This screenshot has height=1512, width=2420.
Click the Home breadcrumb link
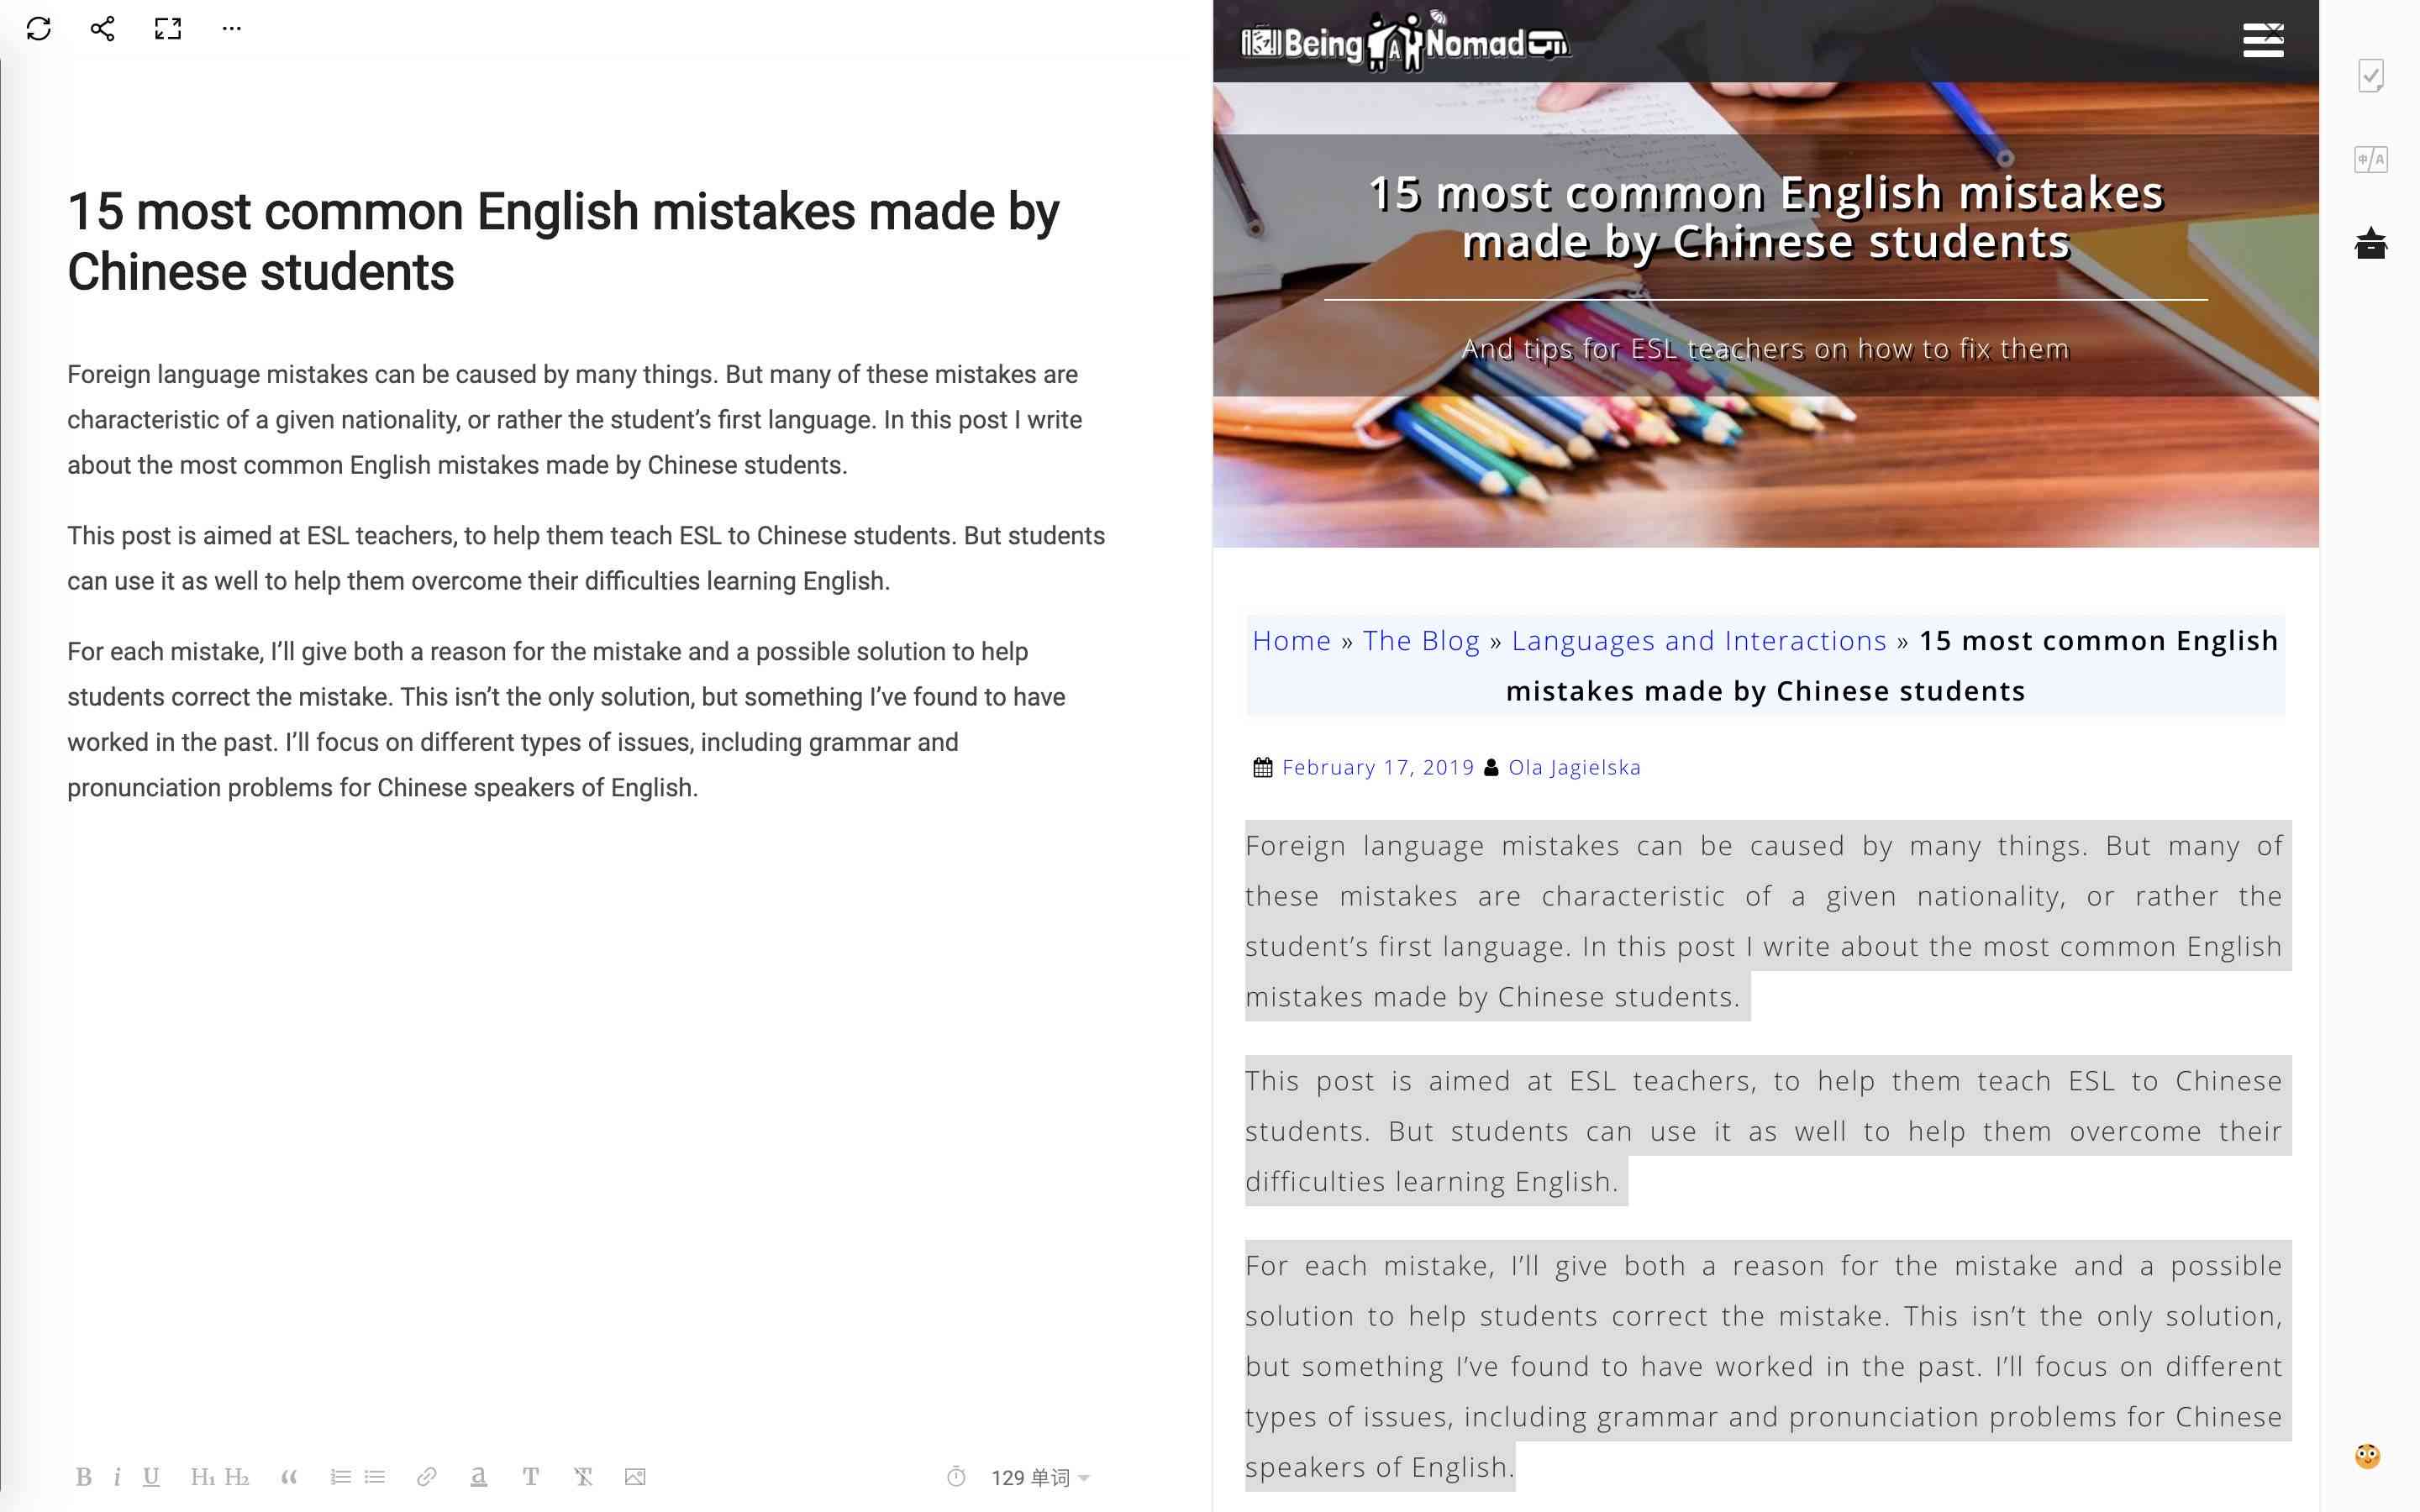1292,639
